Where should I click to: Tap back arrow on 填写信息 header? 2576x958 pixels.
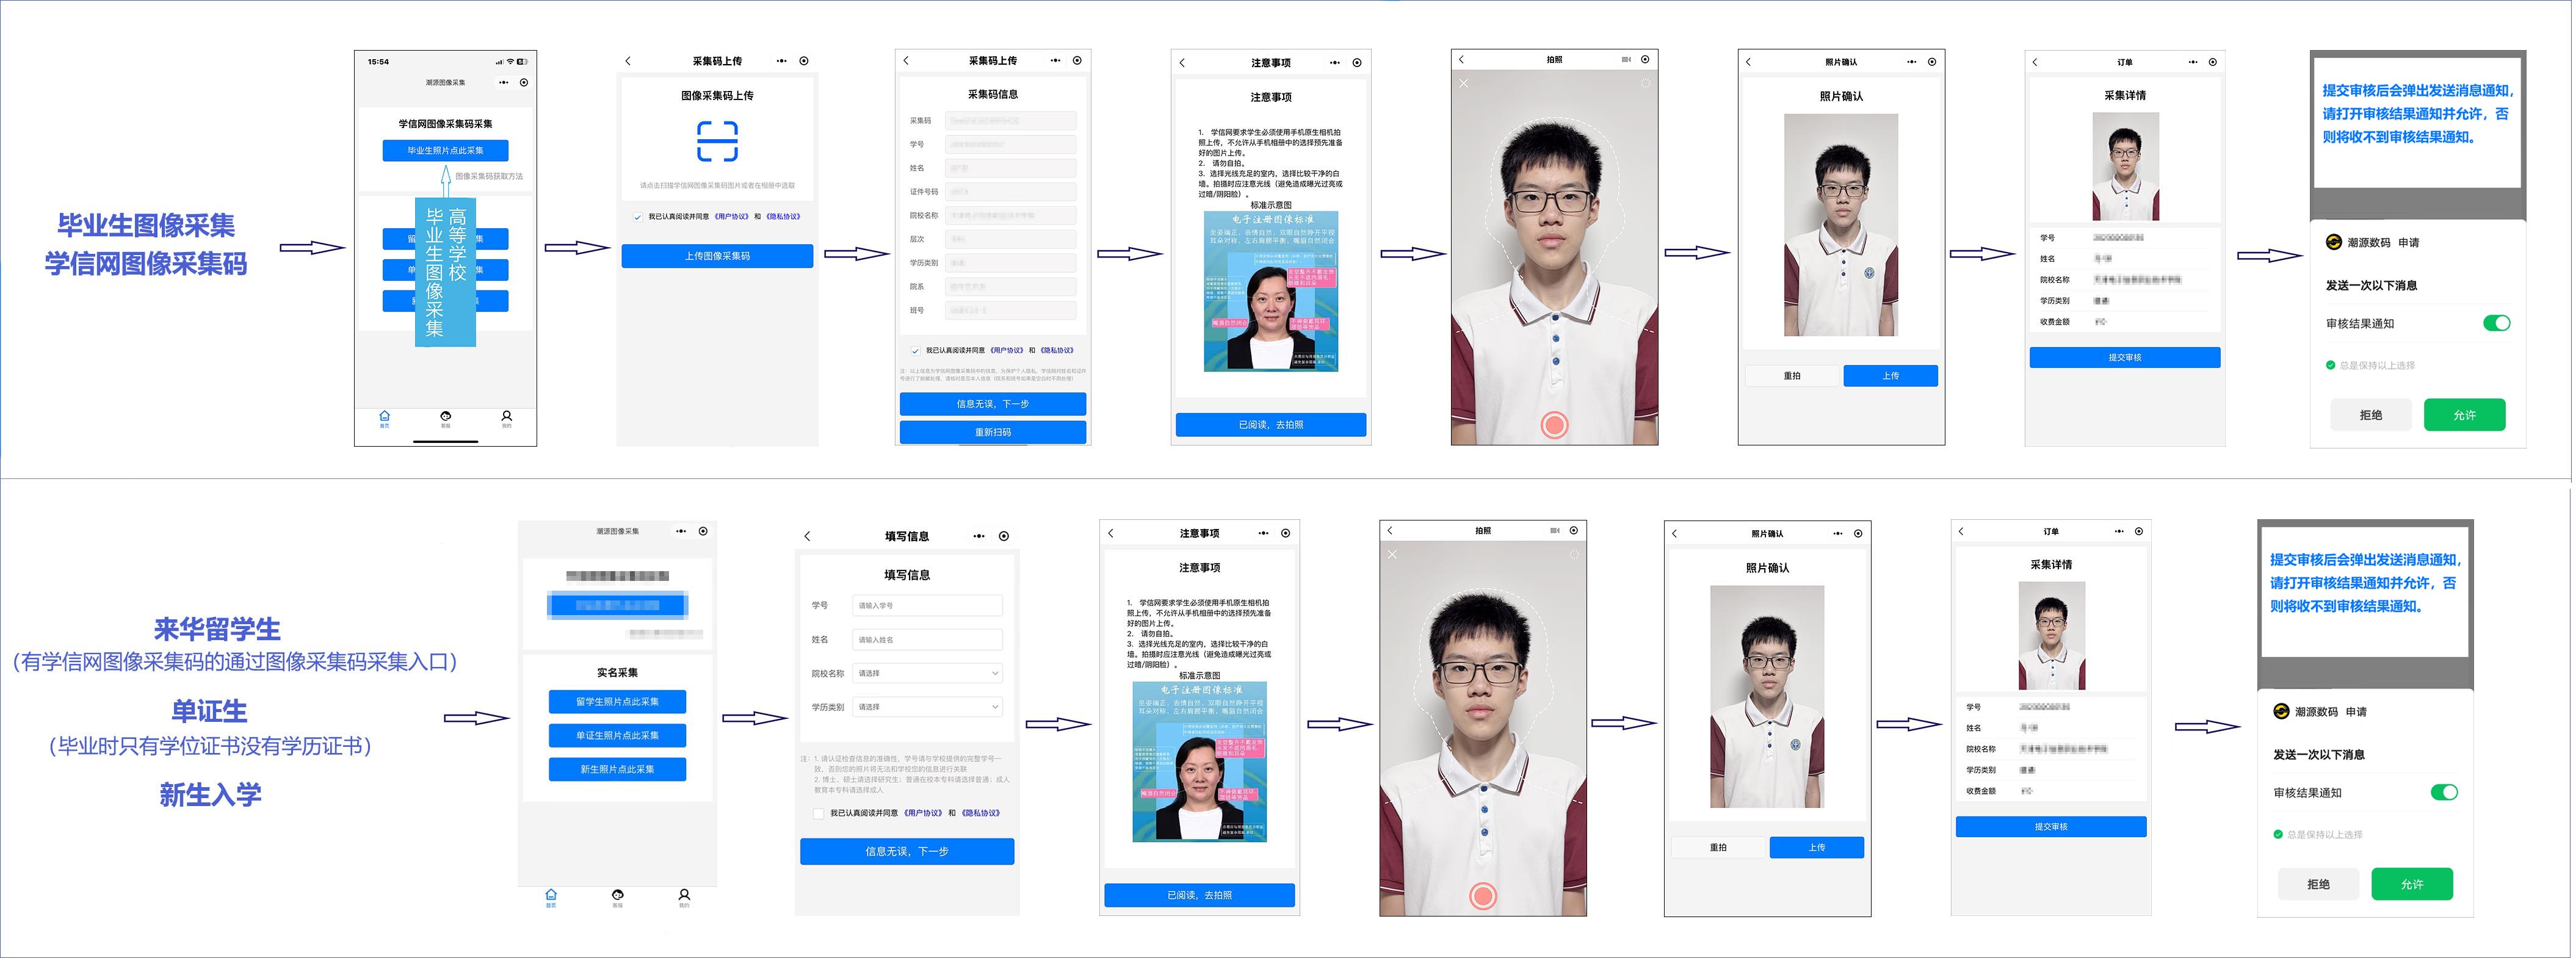click(x=807, y=536)
